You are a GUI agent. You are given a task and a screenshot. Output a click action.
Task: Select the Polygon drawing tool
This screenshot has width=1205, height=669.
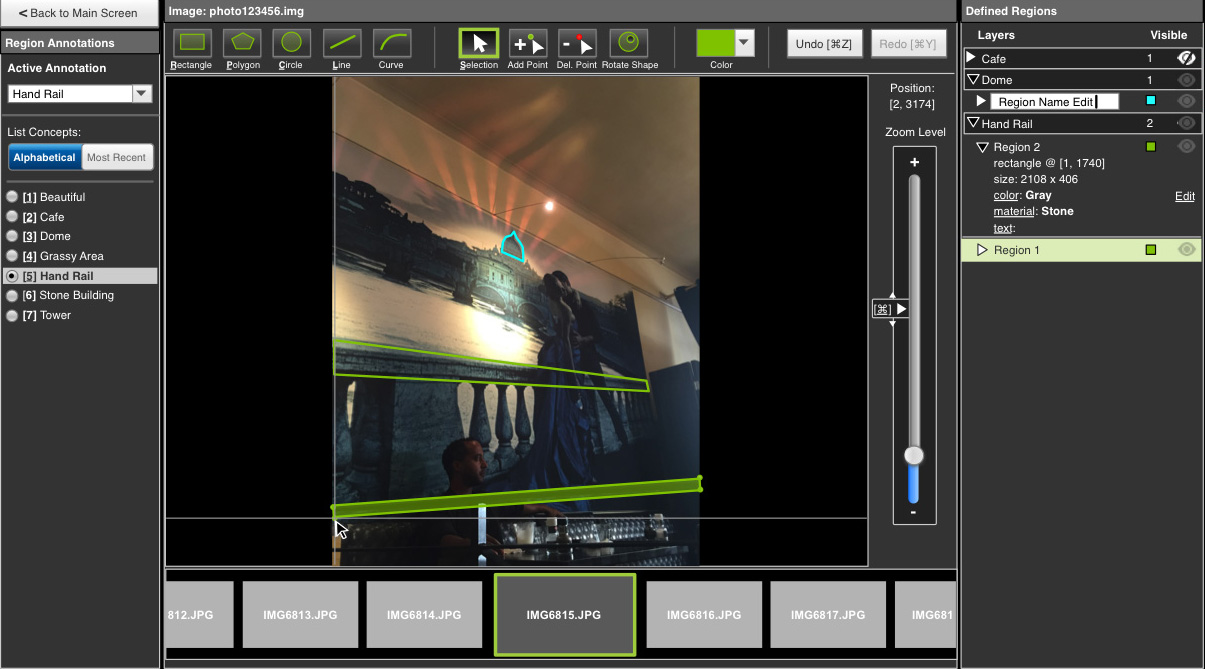coord(242,43)
